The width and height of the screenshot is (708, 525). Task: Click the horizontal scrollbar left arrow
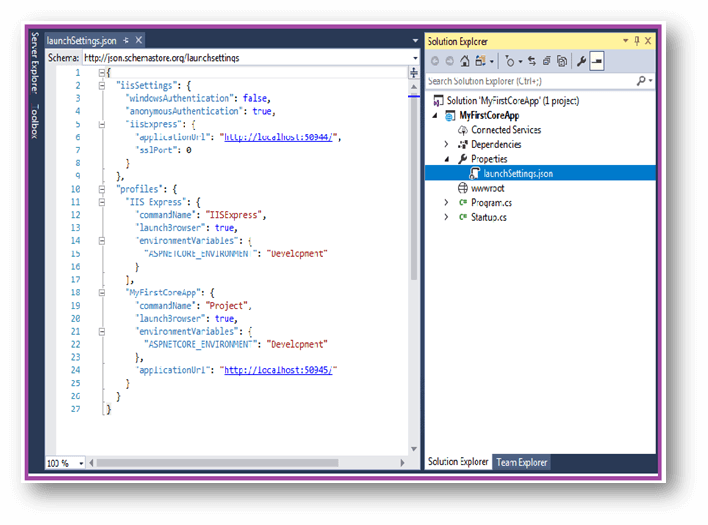(91, 463)
